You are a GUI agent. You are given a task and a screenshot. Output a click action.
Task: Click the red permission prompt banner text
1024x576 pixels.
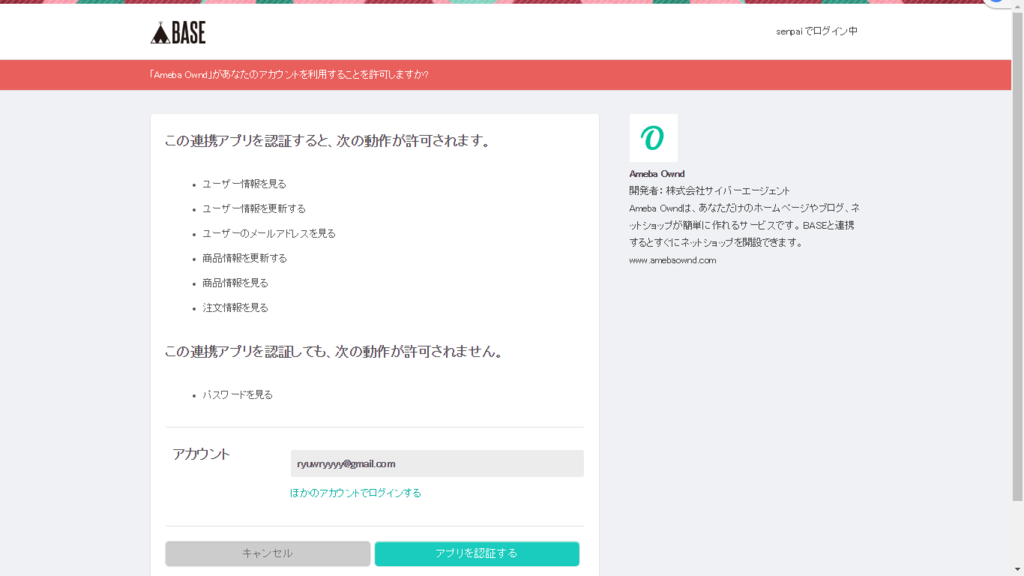click(x=289, y=74)
